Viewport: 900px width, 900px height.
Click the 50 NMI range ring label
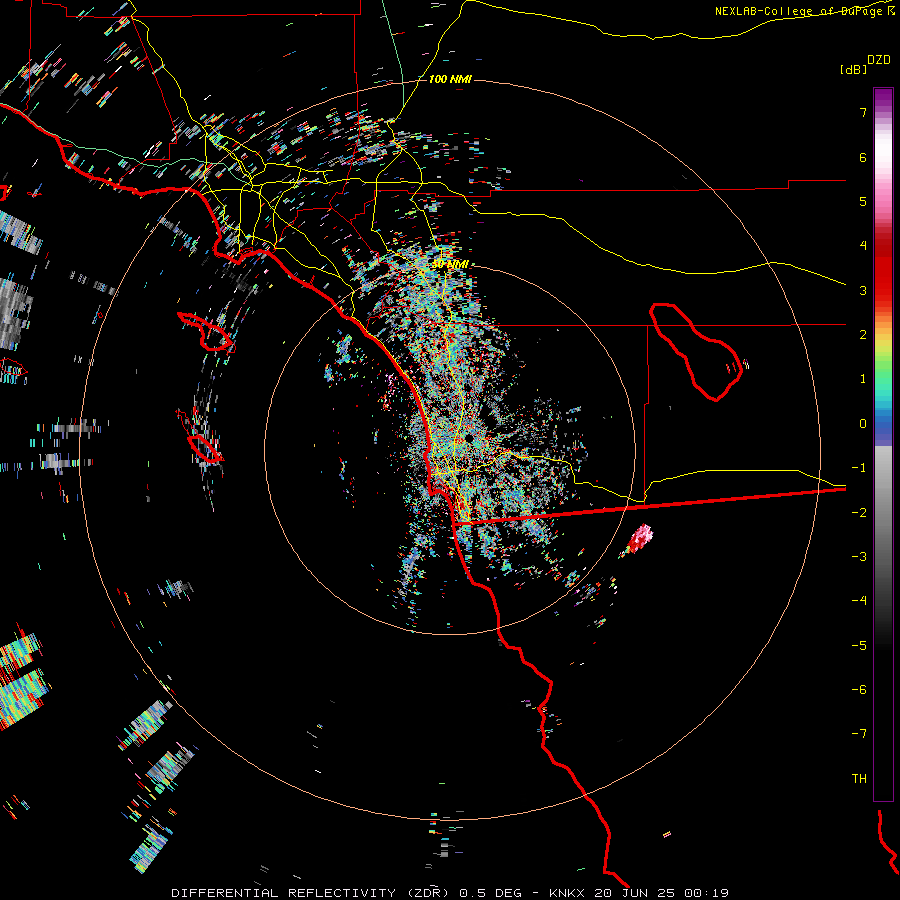tap(450, 264)
